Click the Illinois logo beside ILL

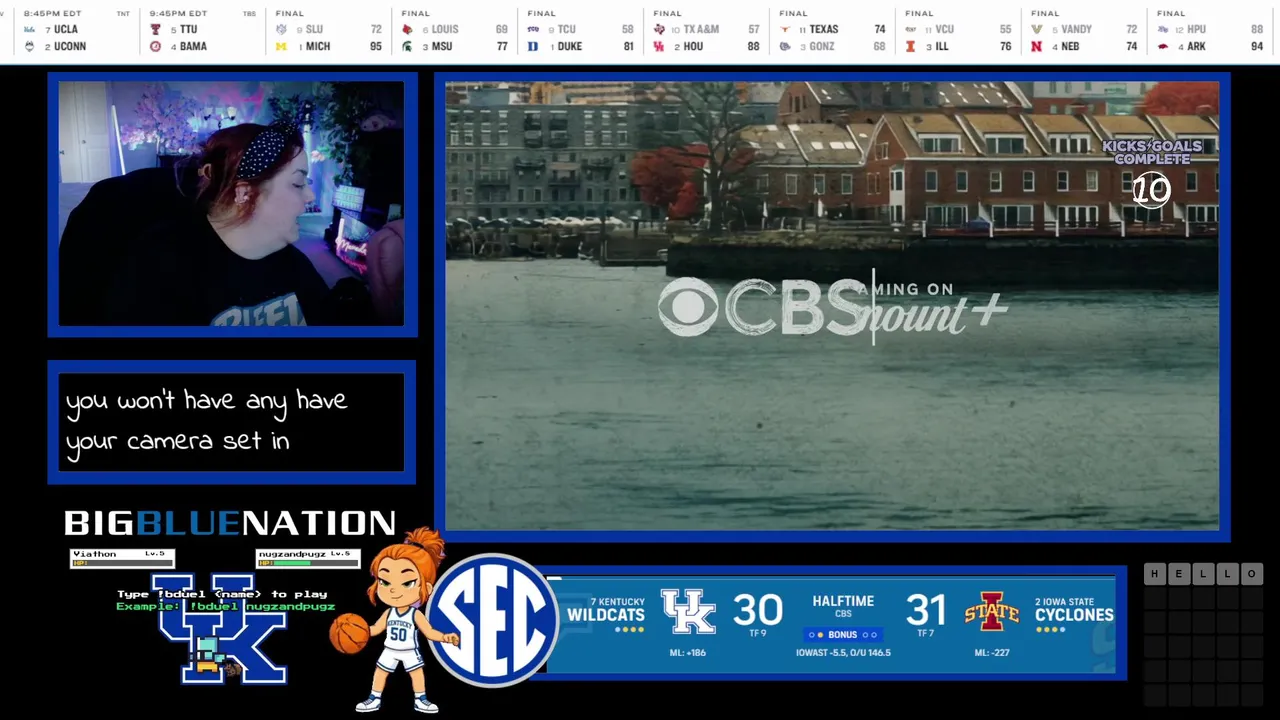coord(911,47)
